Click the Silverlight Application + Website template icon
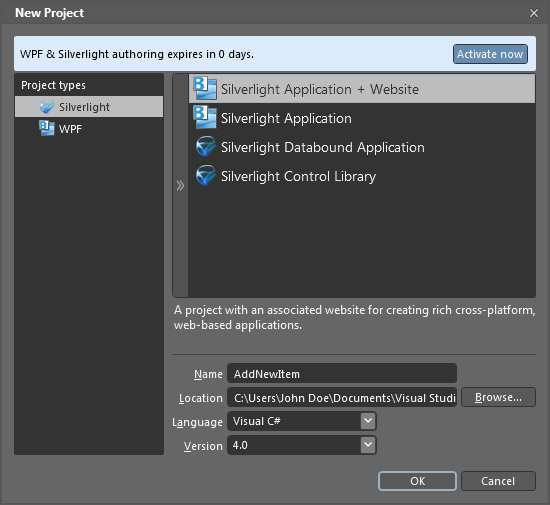The height and width of the screenshot is (505, 550). 205,89
